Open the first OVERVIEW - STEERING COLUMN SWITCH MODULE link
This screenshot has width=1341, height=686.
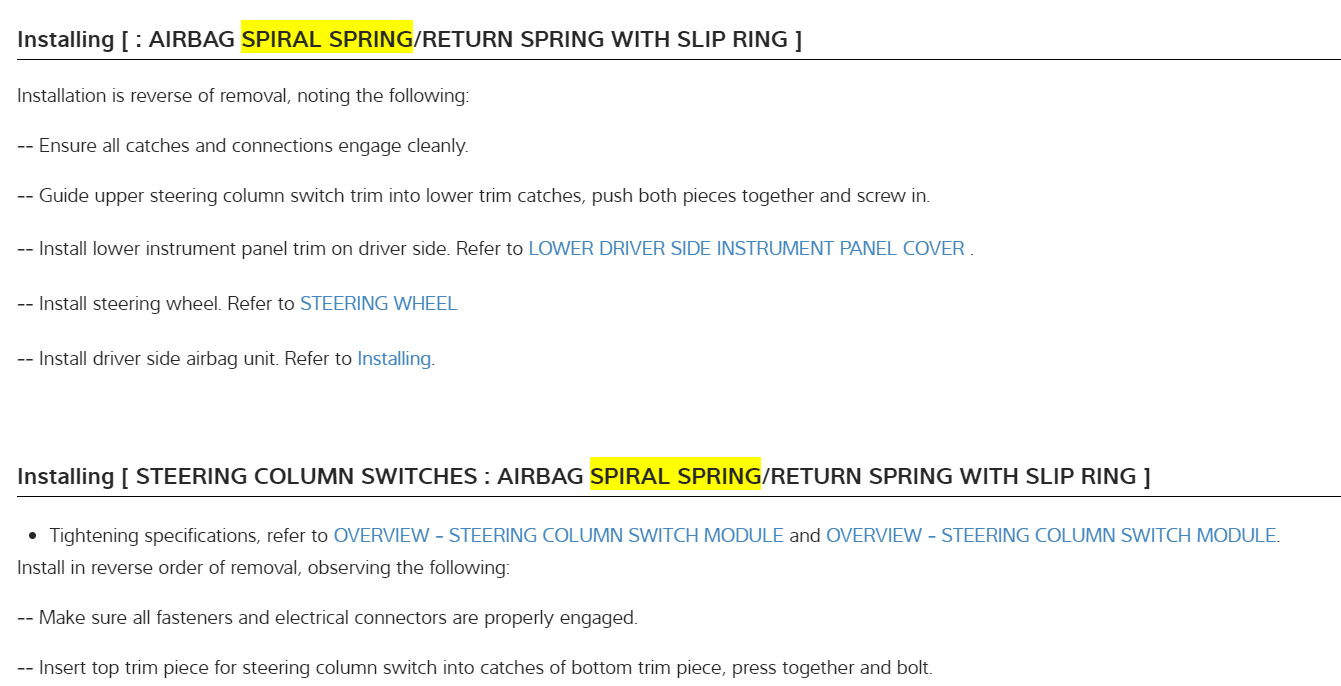[558, 535]
